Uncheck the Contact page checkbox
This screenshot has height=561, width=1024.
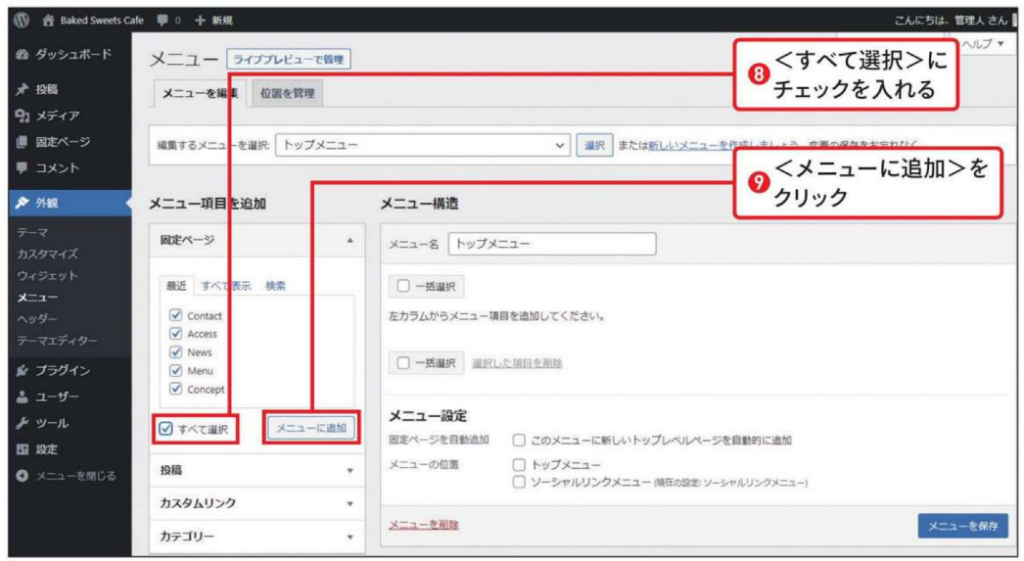click(x=176, y=315)
